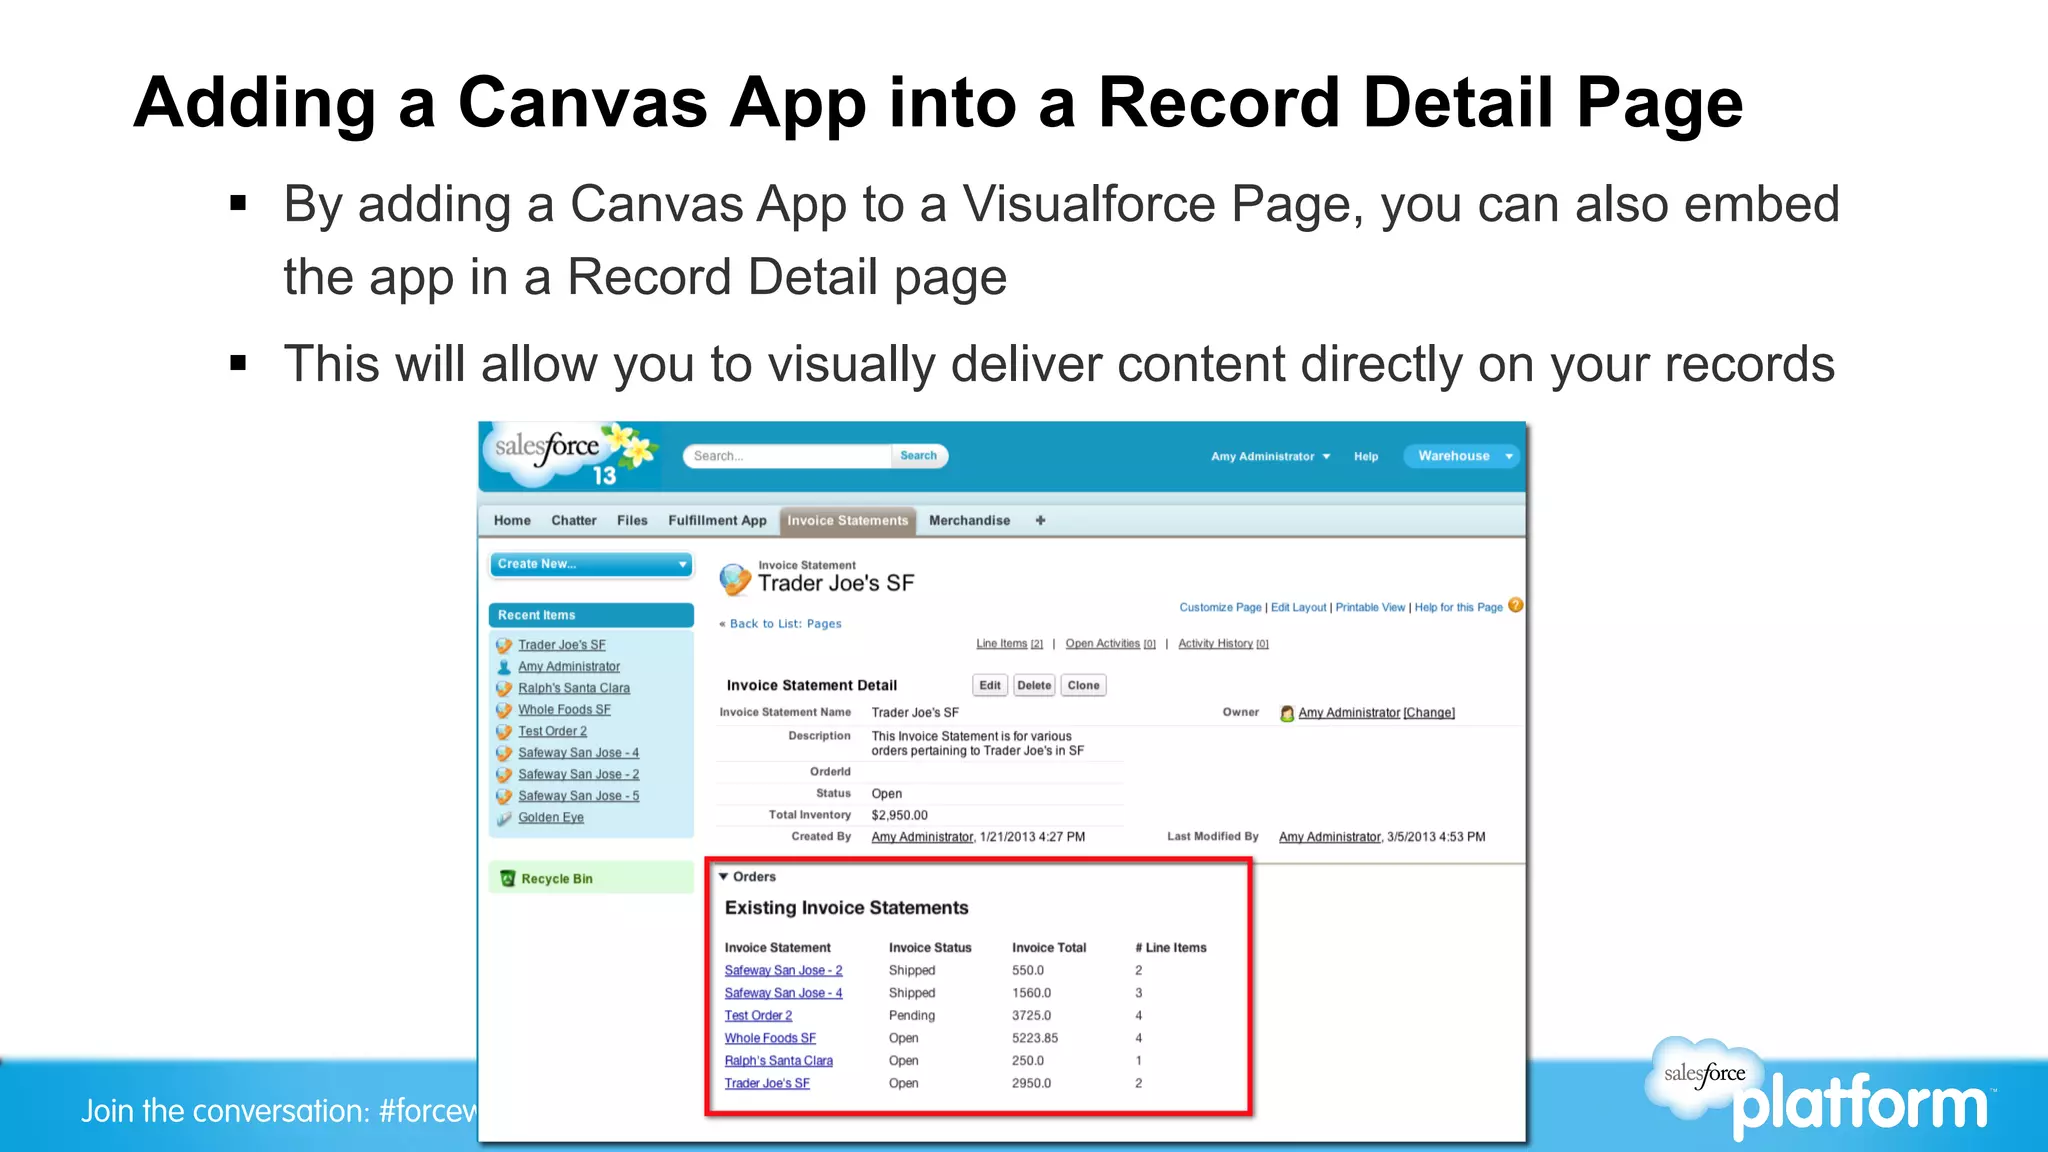The height and width of the screenshot is (1152, 2048).
Task: Open Recycle Bin
Action: tap(557, 878)
